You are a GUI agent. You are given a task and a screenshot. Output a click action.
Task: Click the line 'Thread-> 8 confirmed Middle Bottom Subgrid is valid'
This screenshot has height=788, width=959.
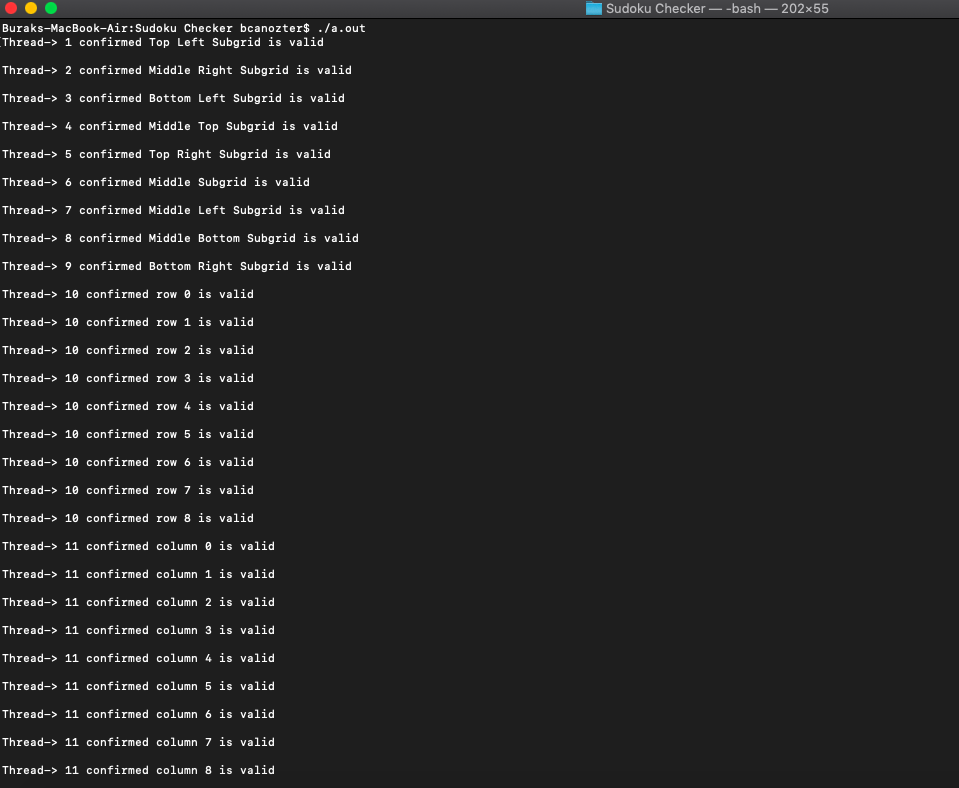coord(180,239)
